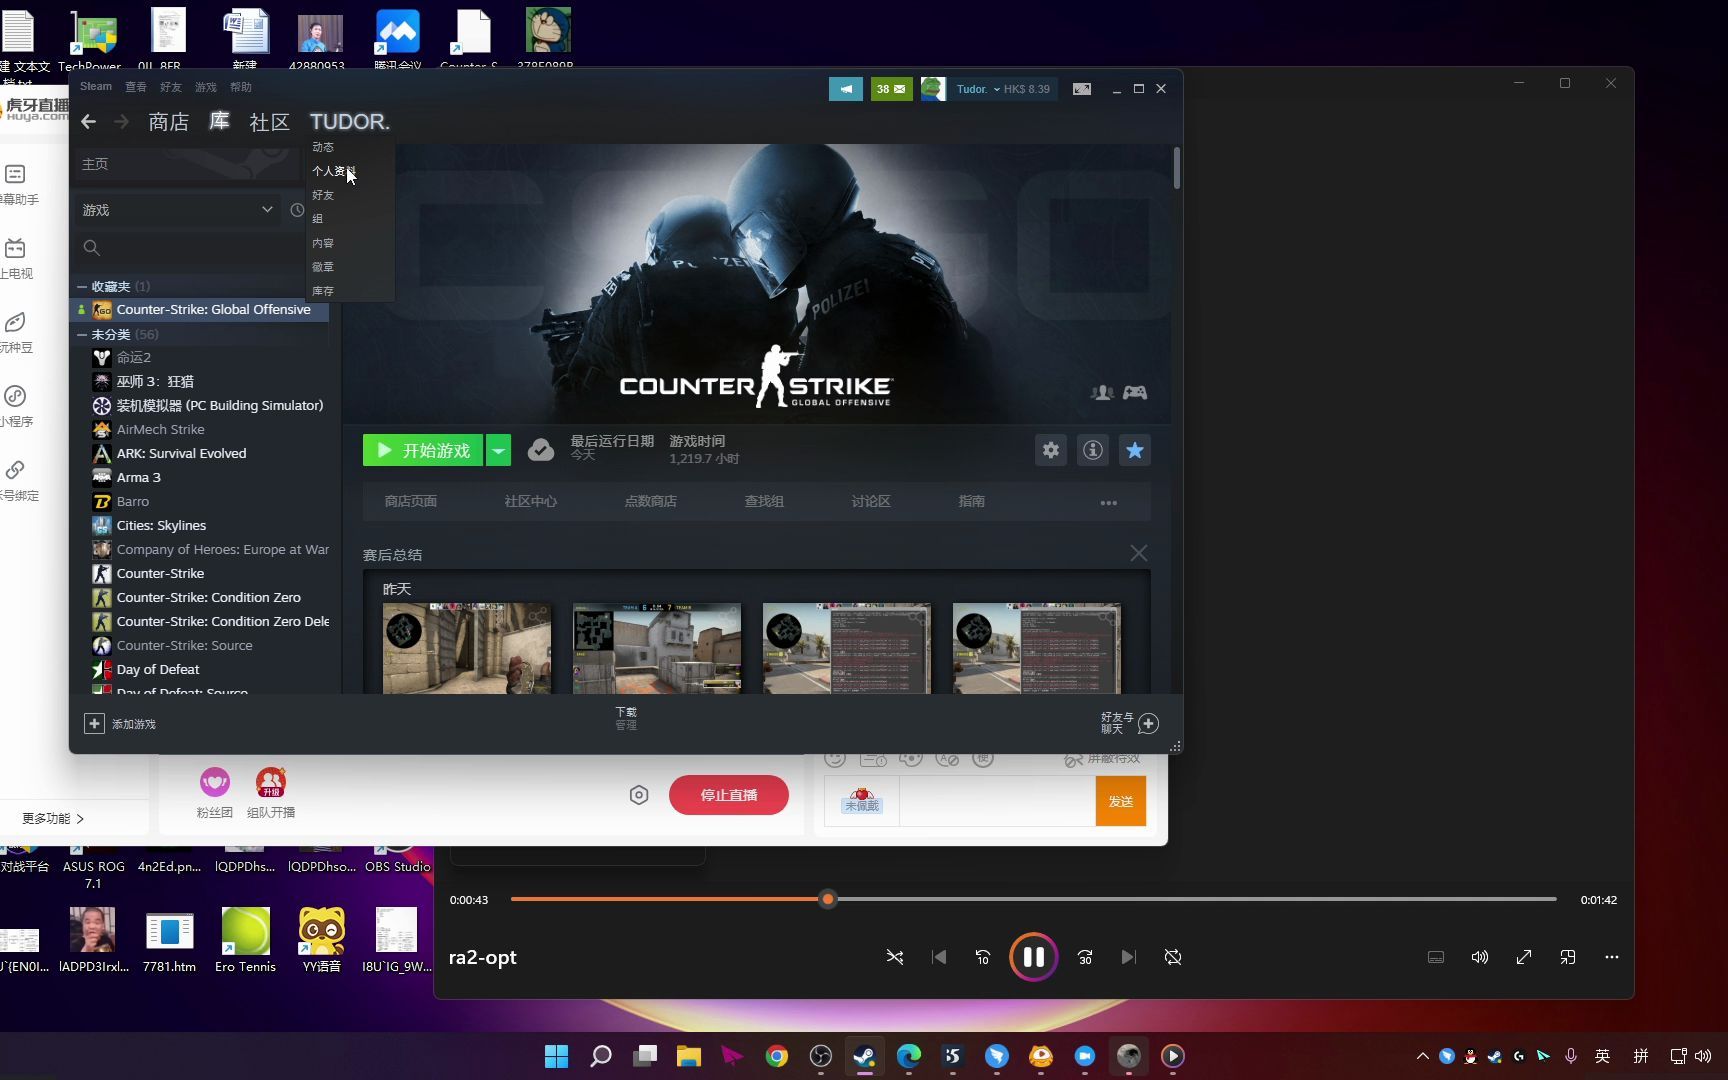View friends who play icon
Viewport: 1728px width, 1080px height.
[x=1103, y=393]
